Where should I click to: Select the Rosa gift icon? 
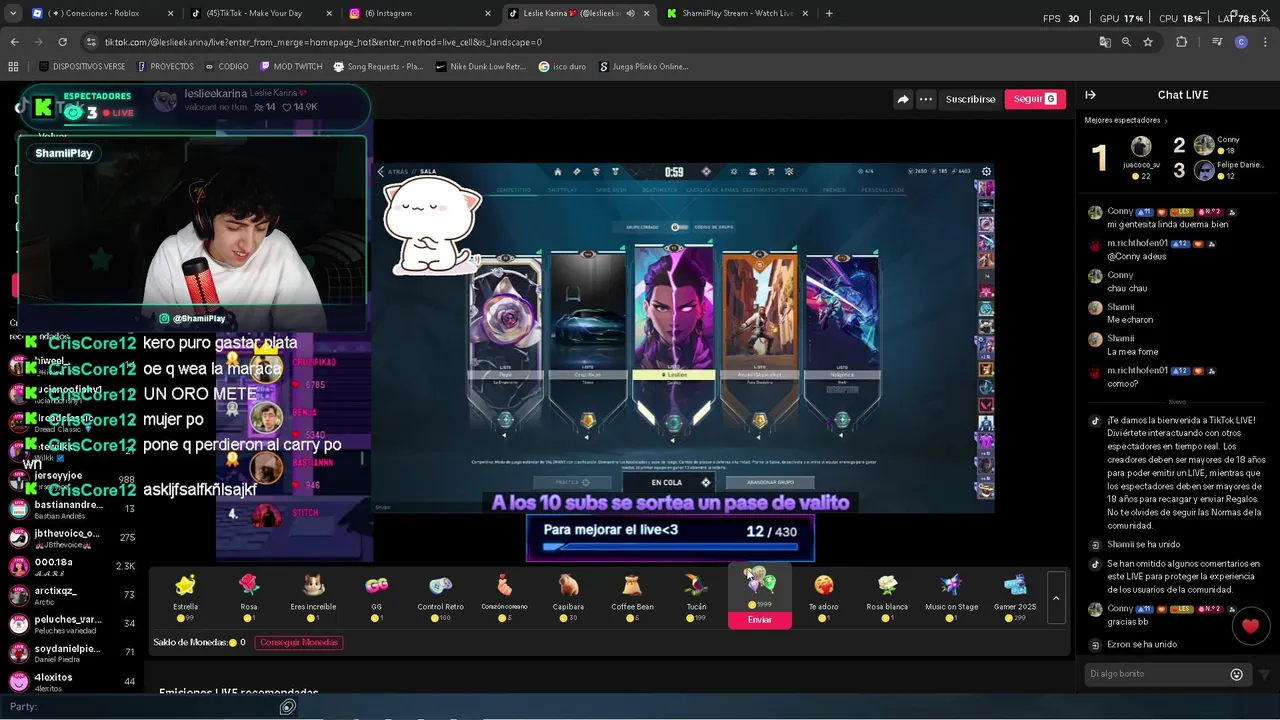249,585
